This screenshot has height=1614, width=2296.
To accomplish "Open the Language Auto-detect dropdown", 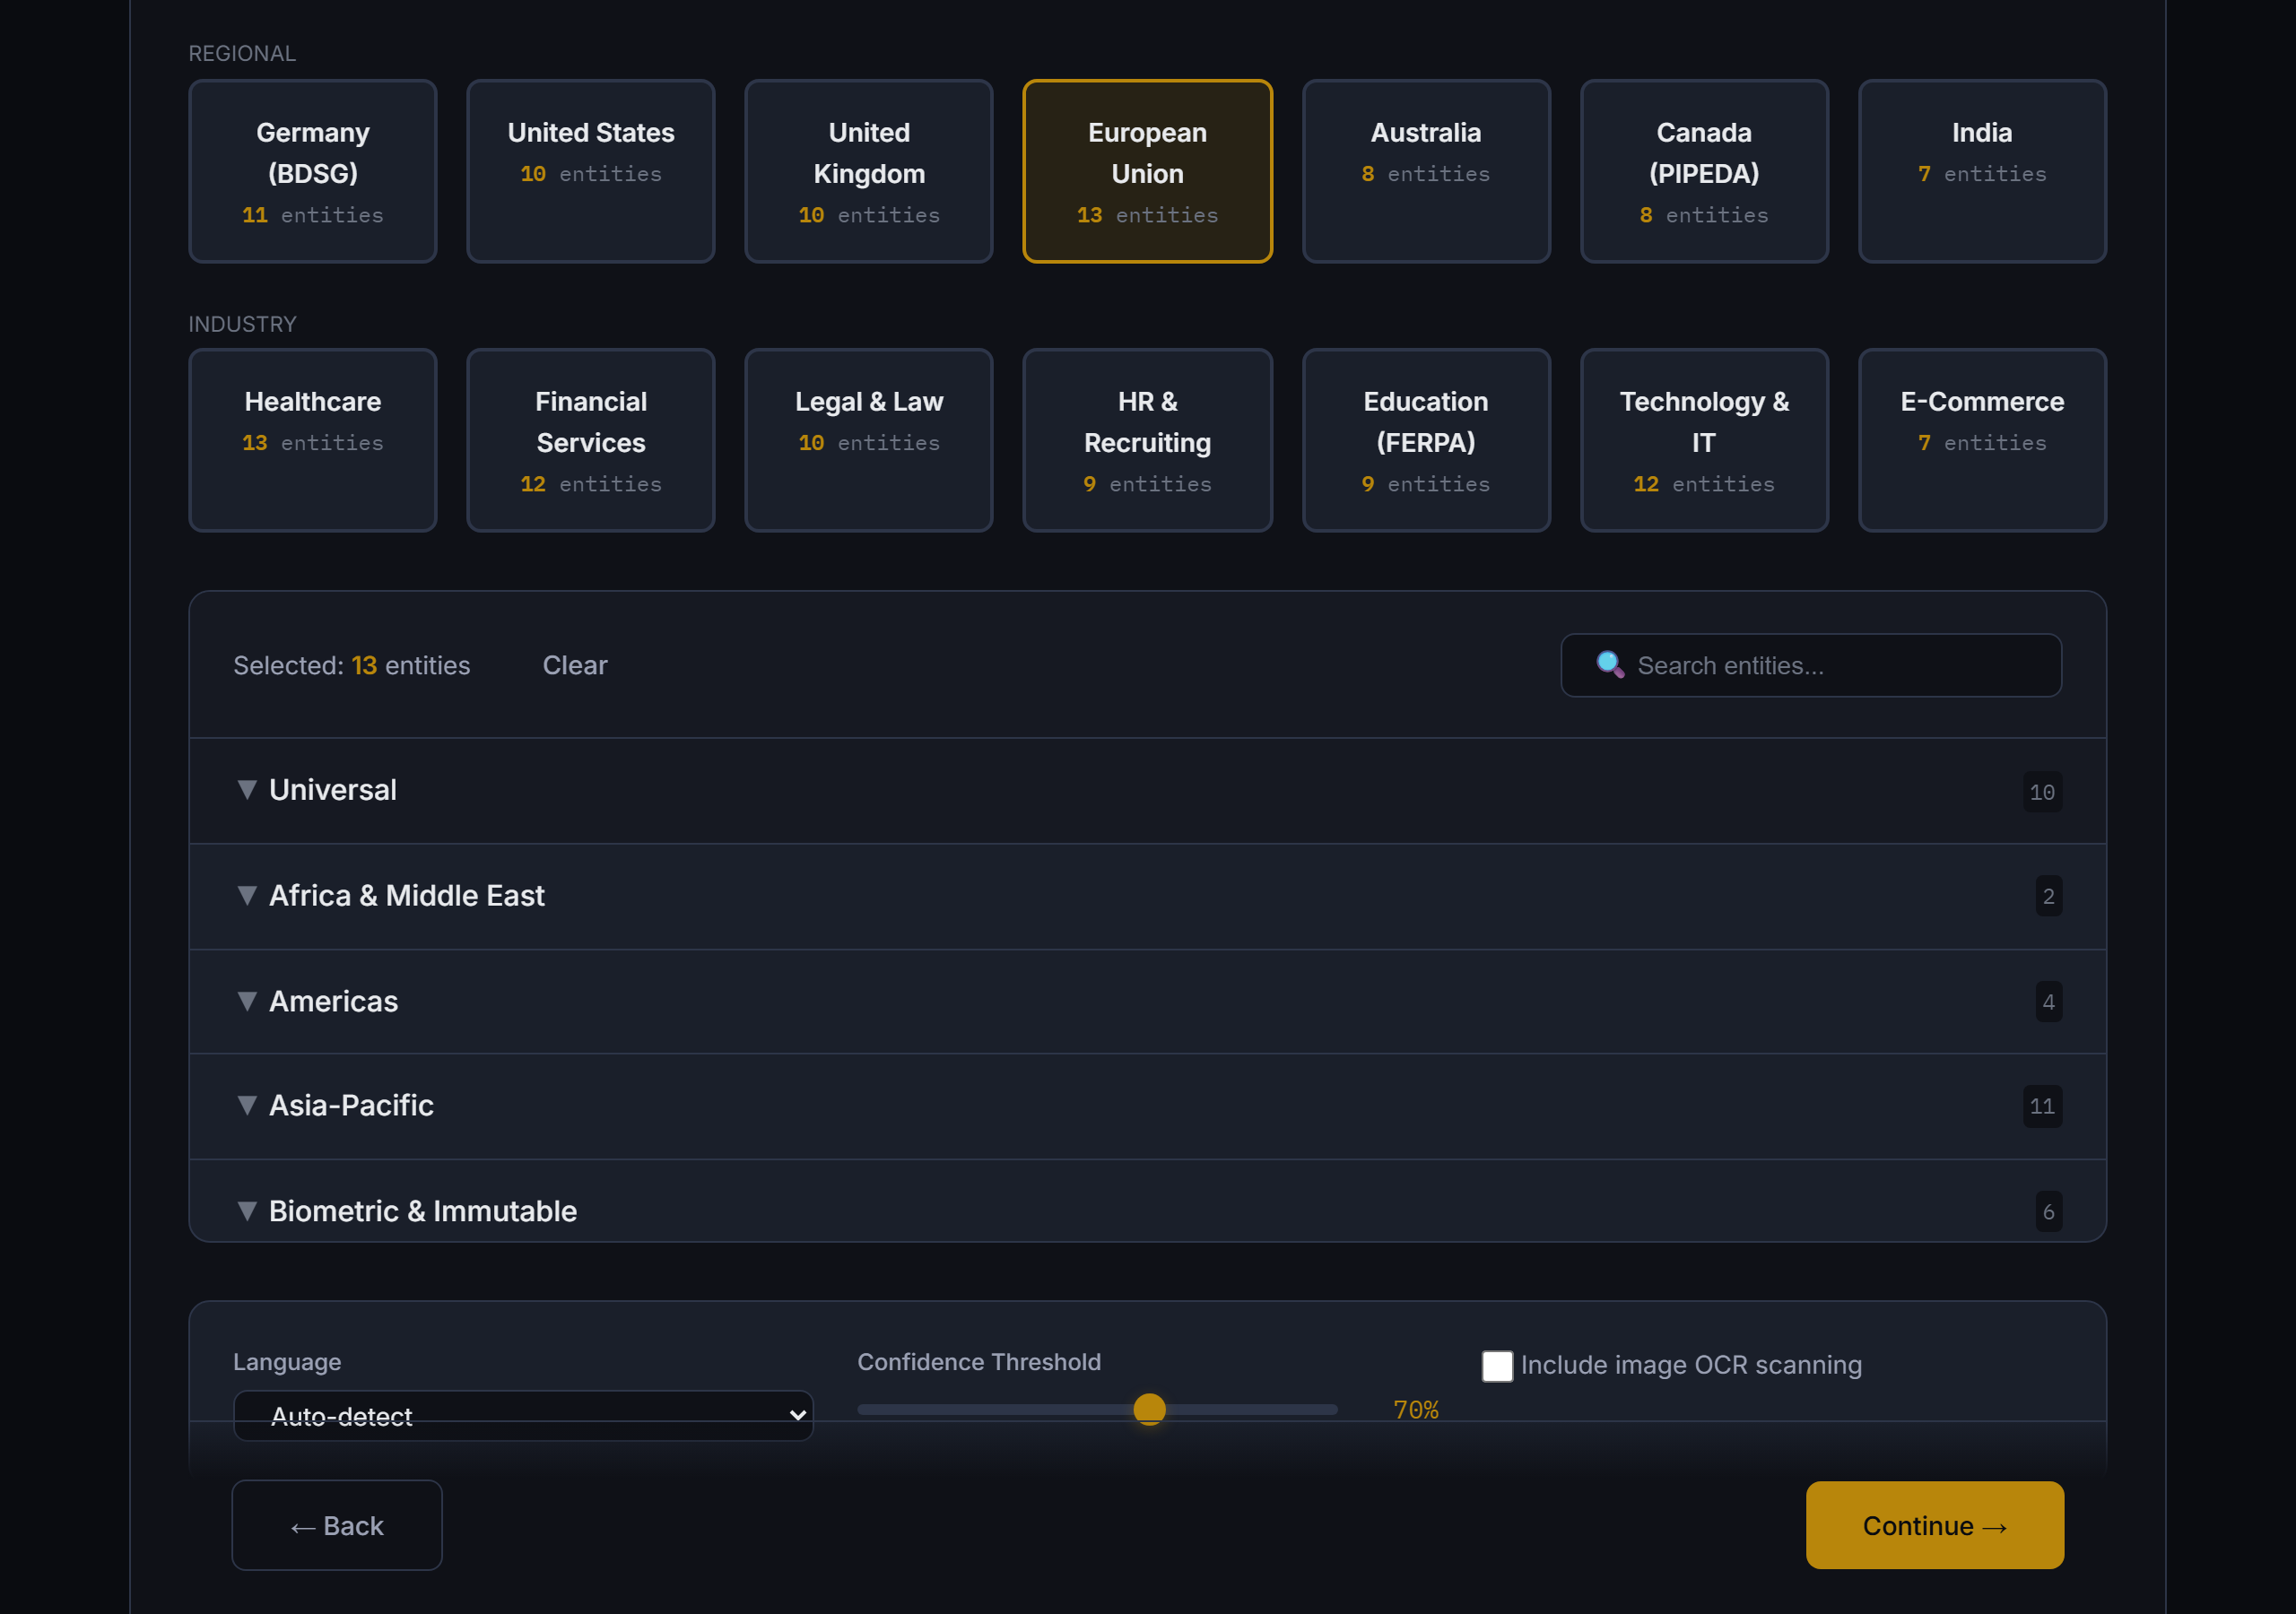I will pos(522,1415).
